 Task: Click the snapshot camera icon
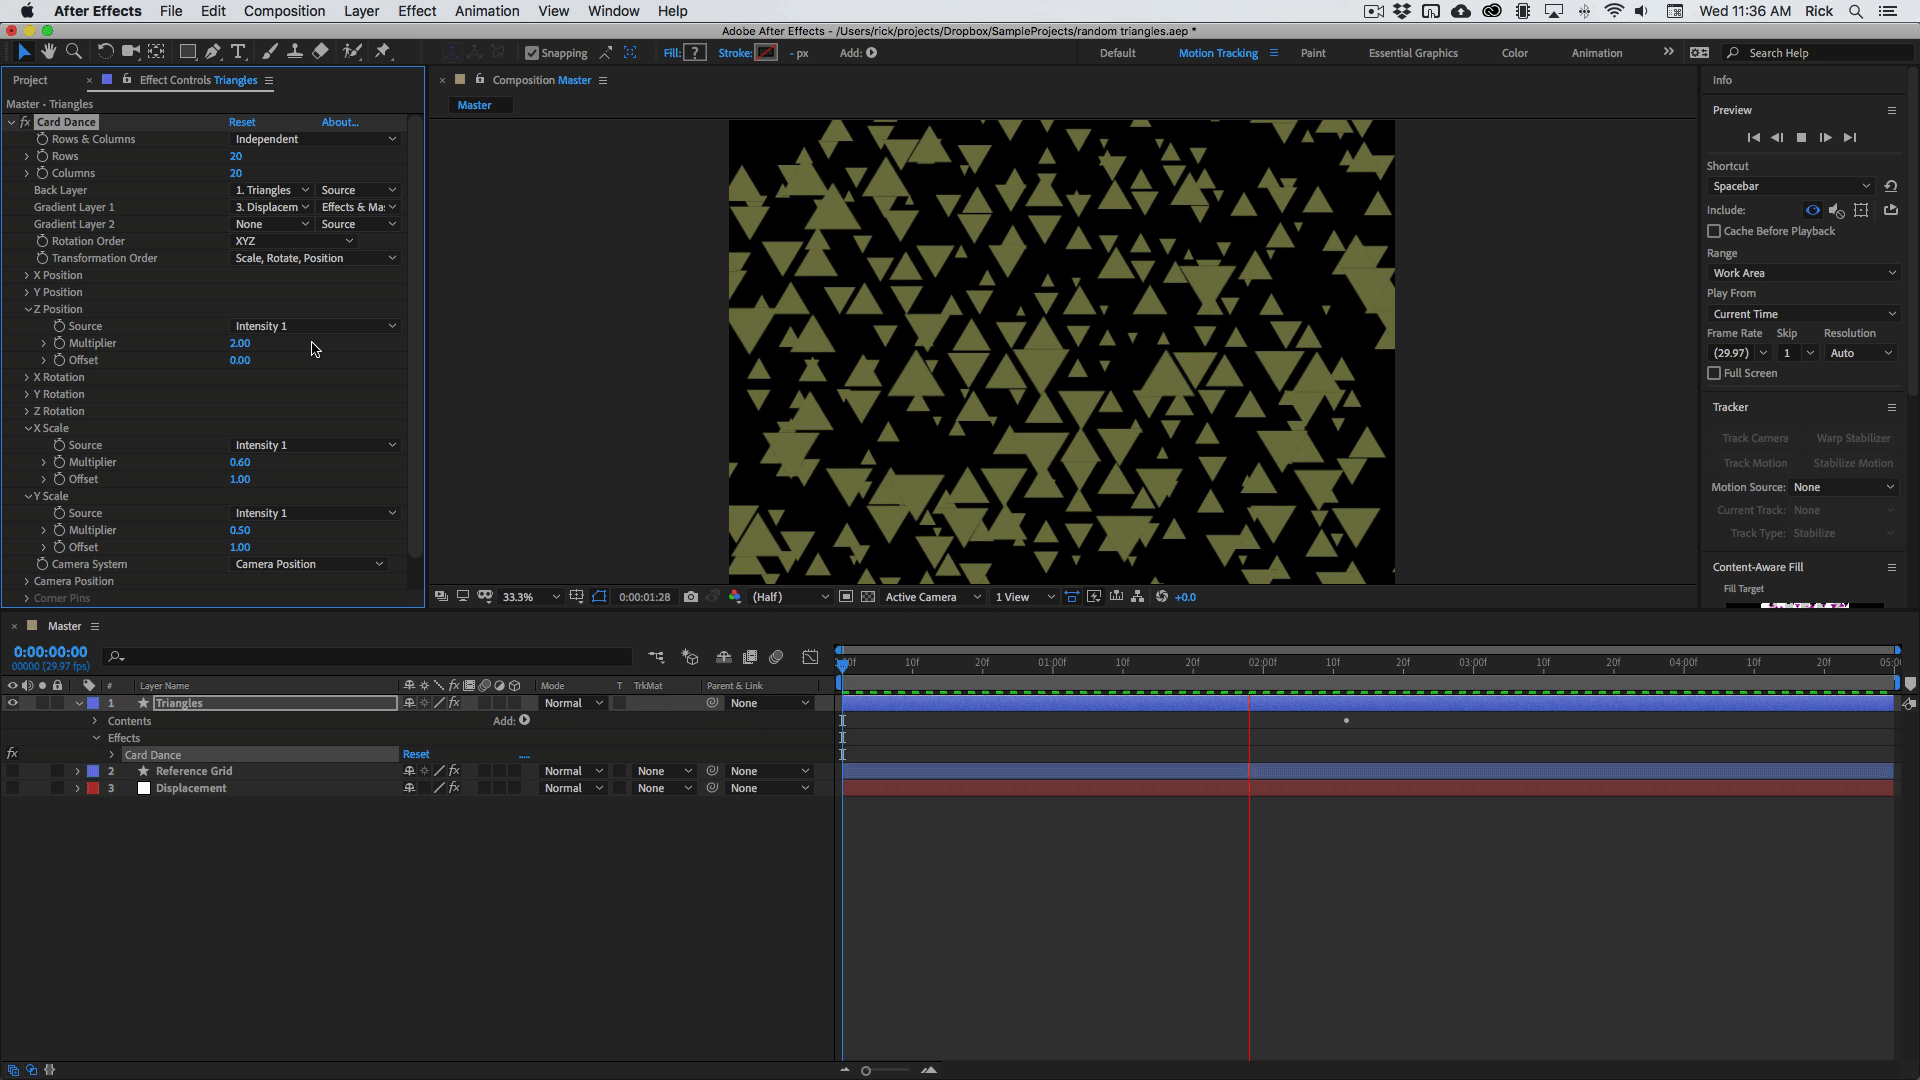pos(691,597)
